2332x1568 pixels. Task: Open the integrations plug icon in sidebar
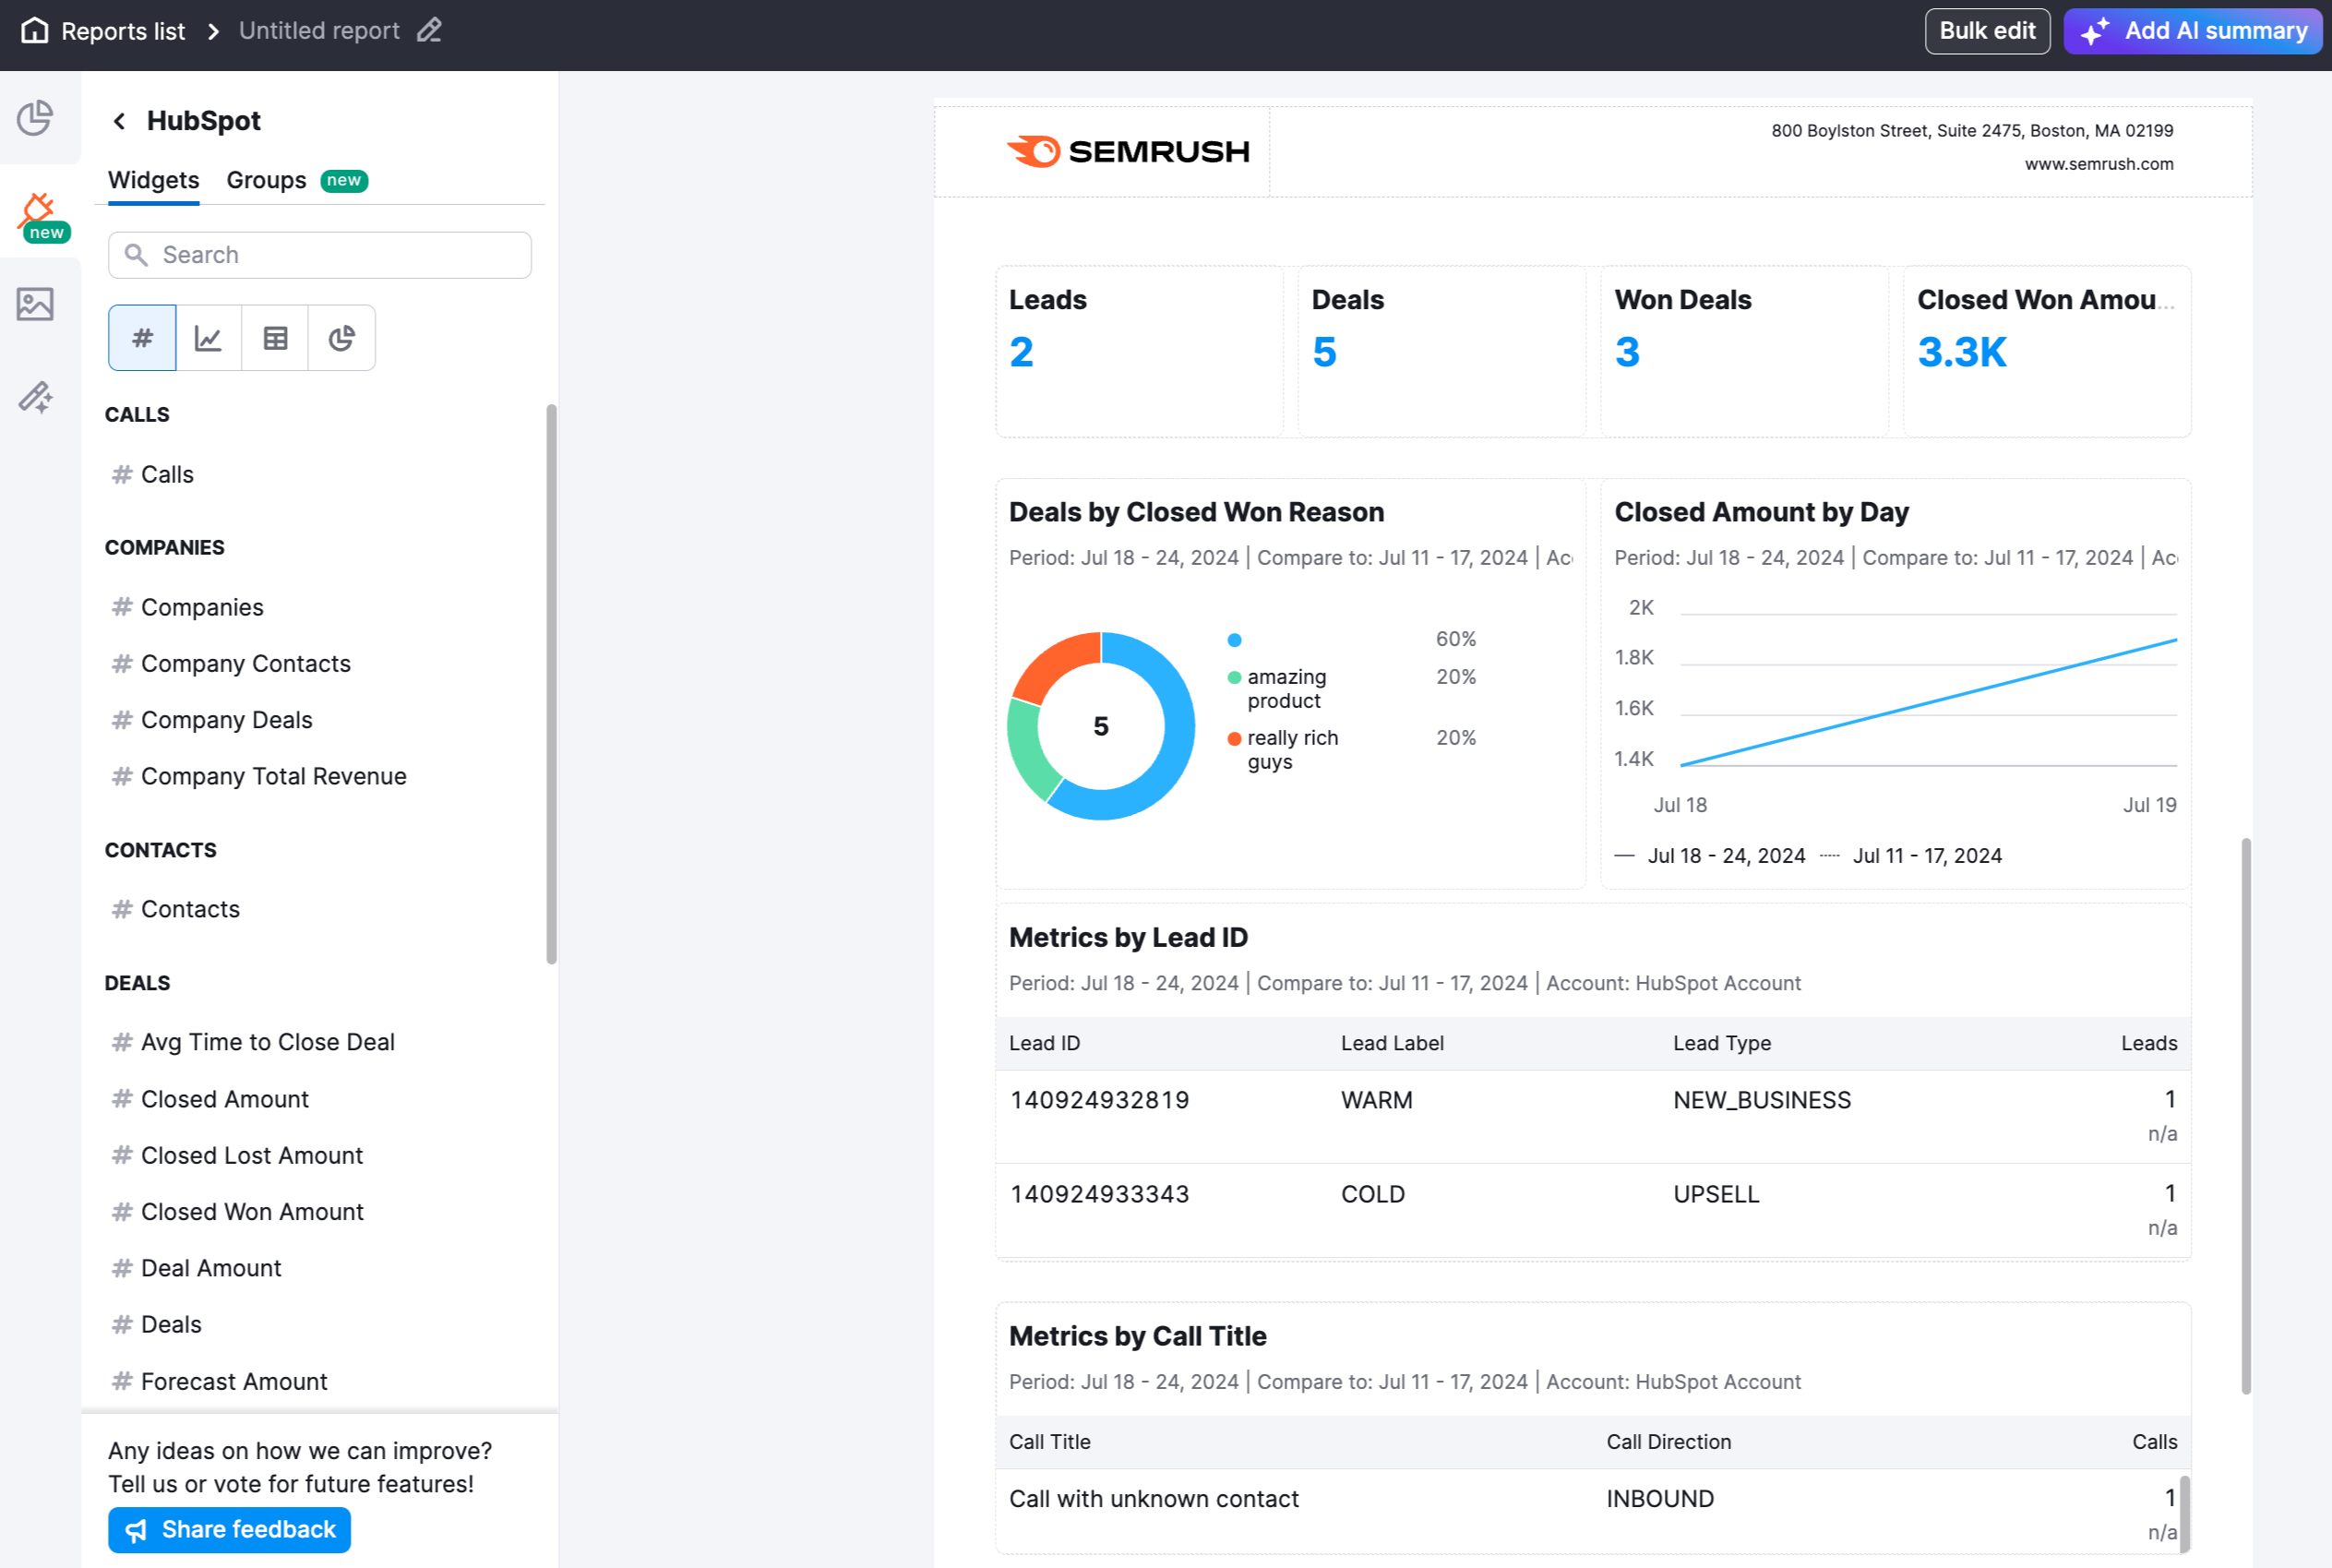pyautogui.click(x=40, y=214)
